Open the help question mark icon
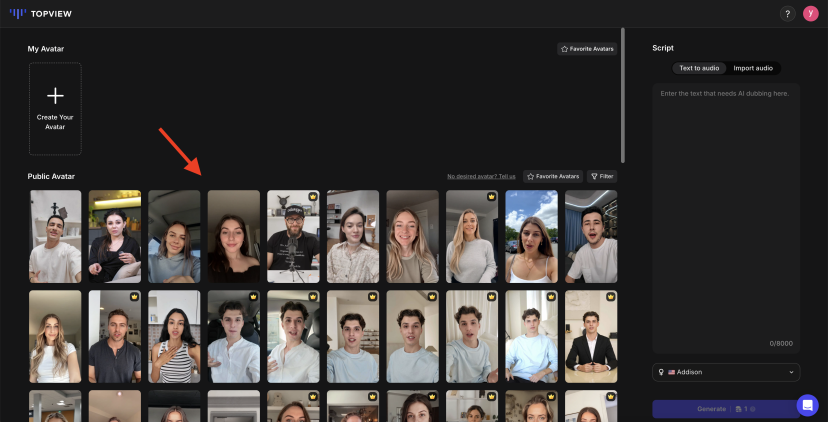828x422 pixels. coord(787,14)
